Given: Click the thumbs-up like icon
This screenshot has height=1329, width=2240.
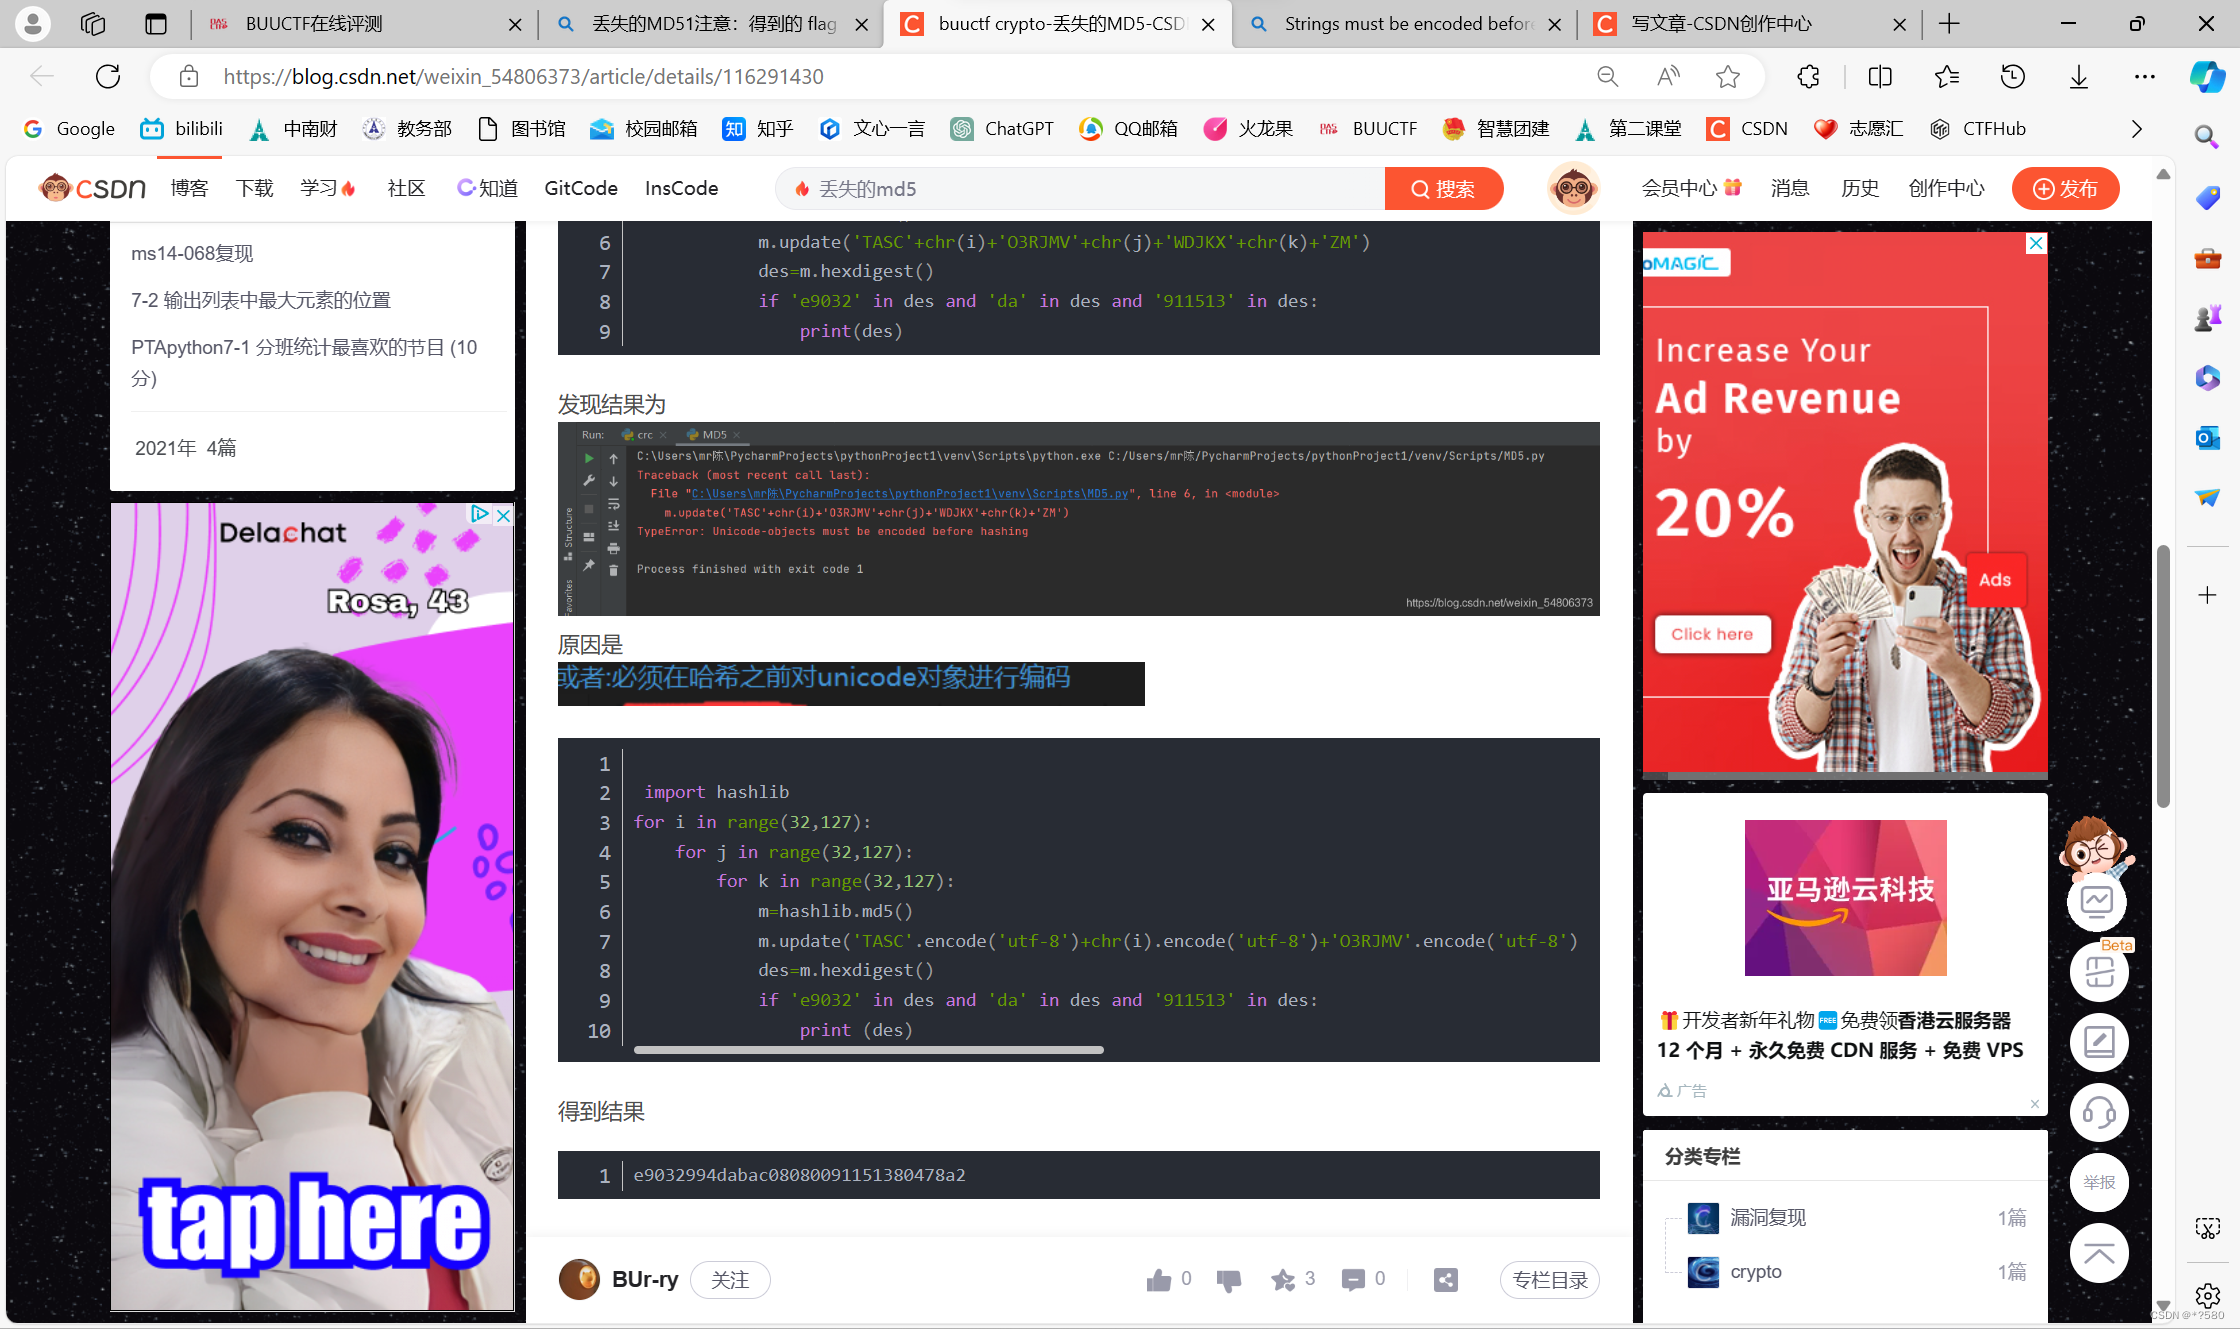Looking at the screenshot, I should 1159,1280.
